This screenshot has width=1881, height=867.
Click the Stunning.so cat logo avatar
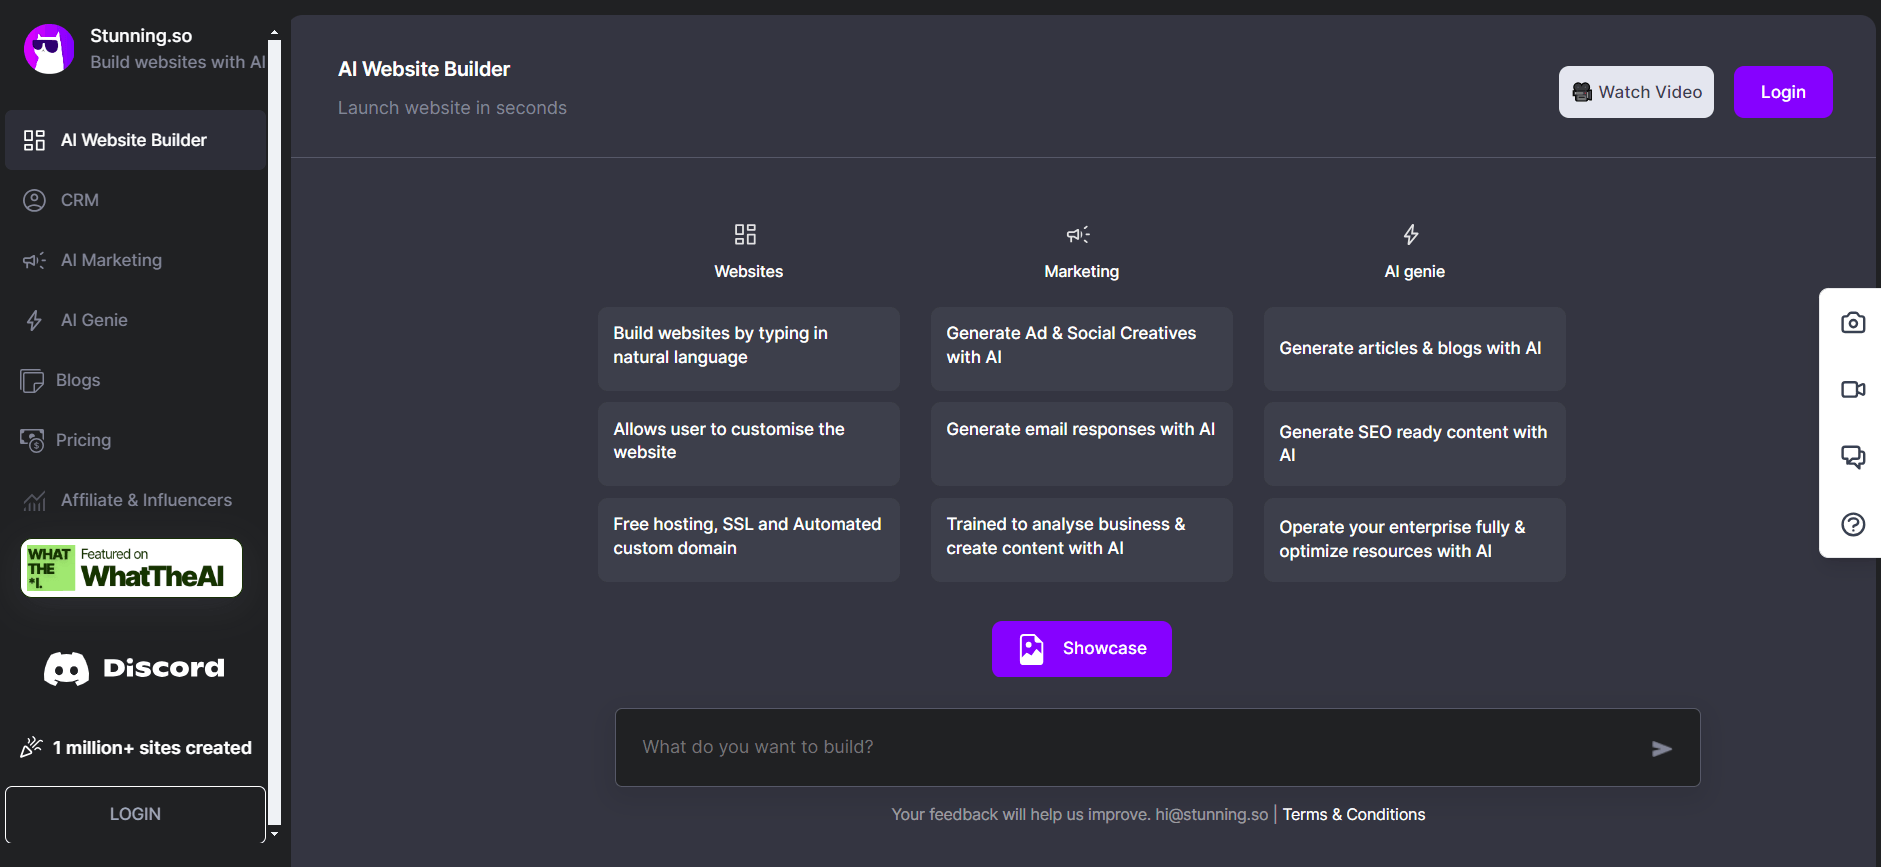49,49
